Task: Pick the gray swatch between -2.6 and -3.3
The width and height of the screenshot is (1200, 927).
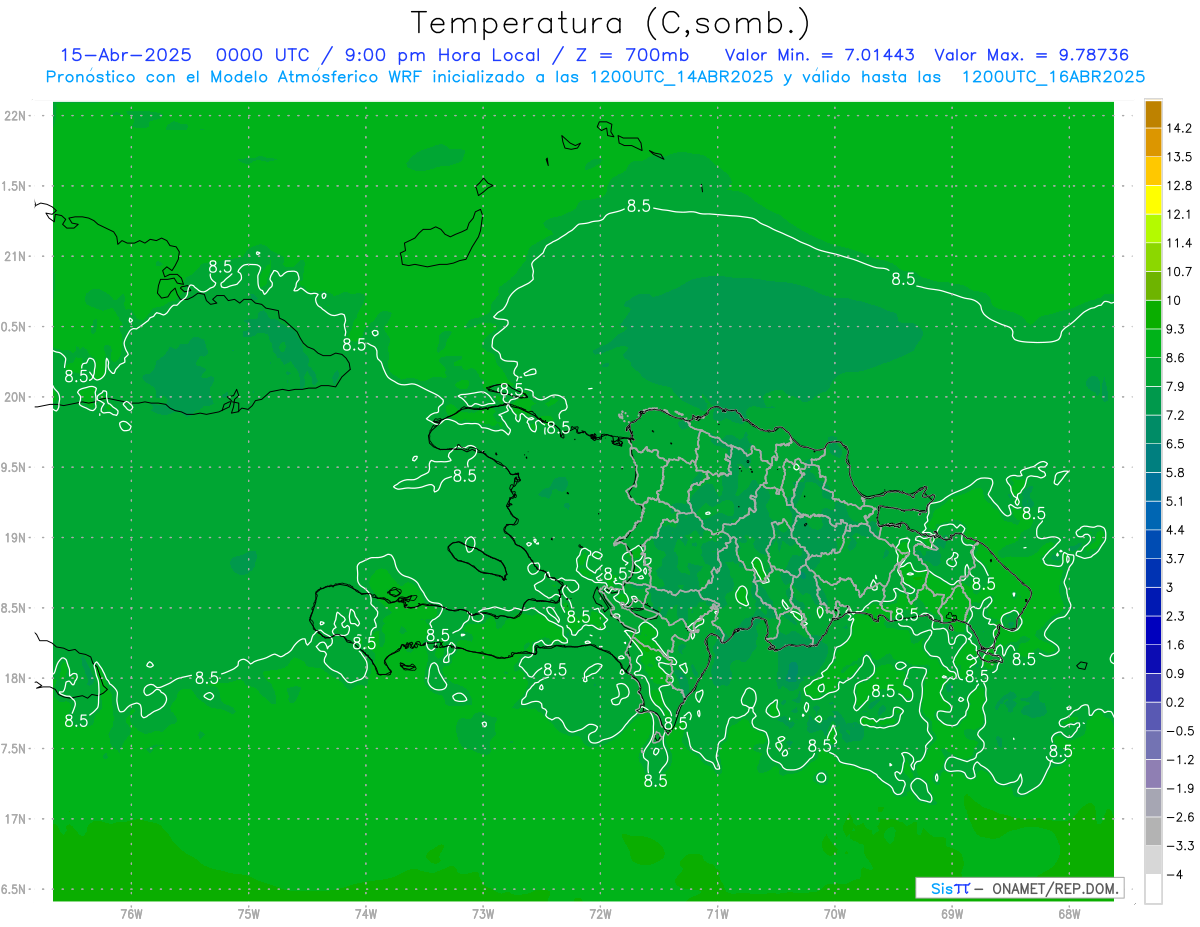Action: [x=1153, y=831]
